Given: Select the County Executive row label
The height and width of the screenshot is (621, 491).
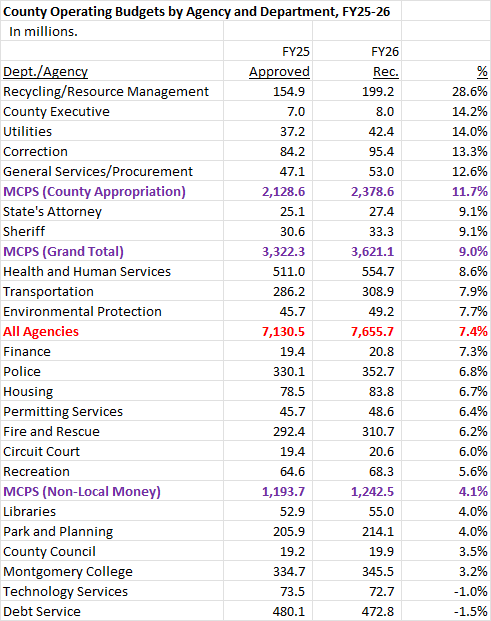Looking at the screenshot, I should point(56,112).
